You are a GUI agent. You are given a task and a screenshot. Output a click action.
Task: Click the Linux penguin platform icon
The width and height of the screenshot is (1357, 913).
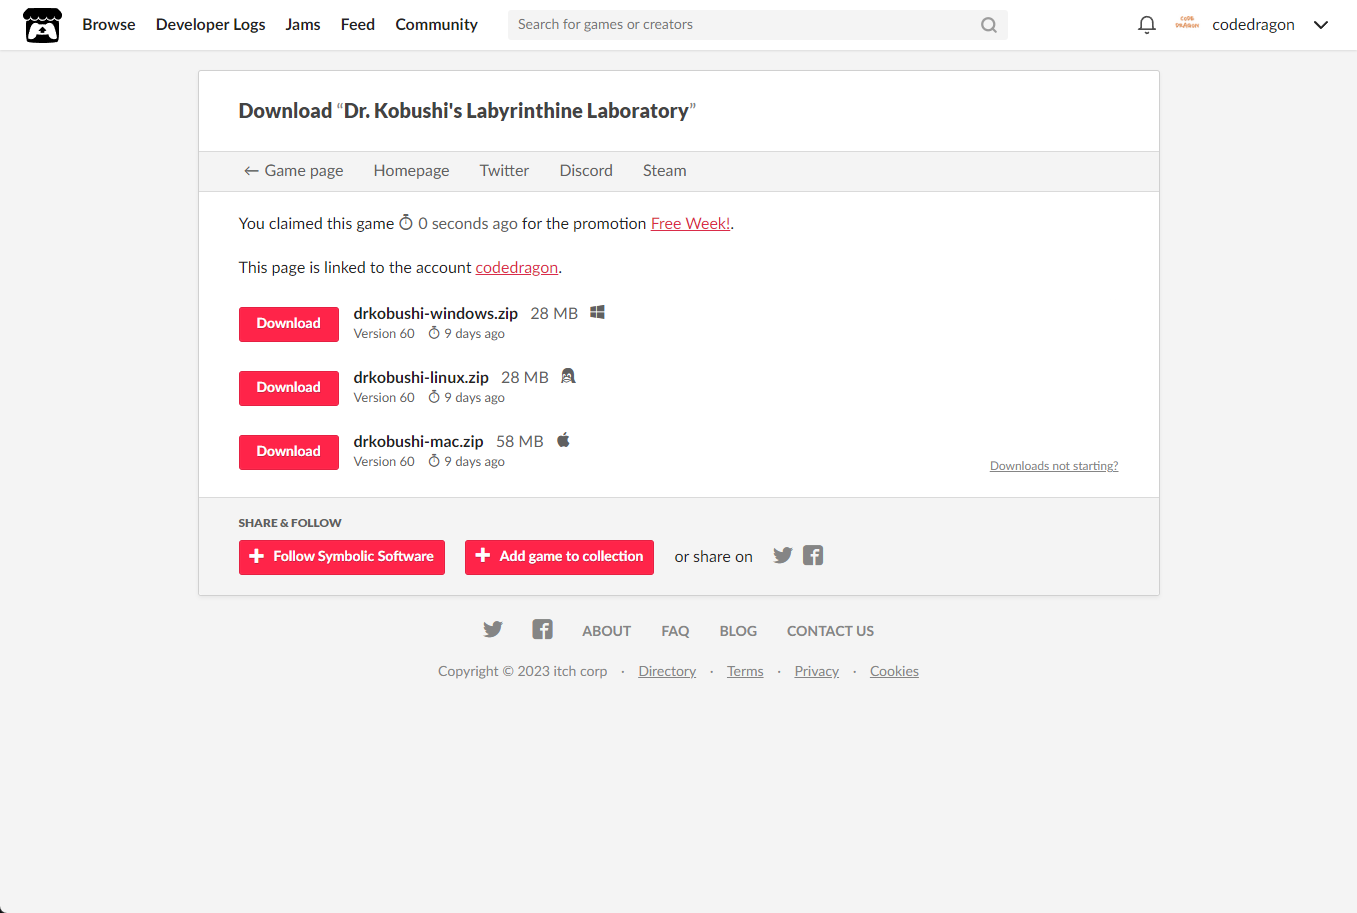(x=568, y=376)
